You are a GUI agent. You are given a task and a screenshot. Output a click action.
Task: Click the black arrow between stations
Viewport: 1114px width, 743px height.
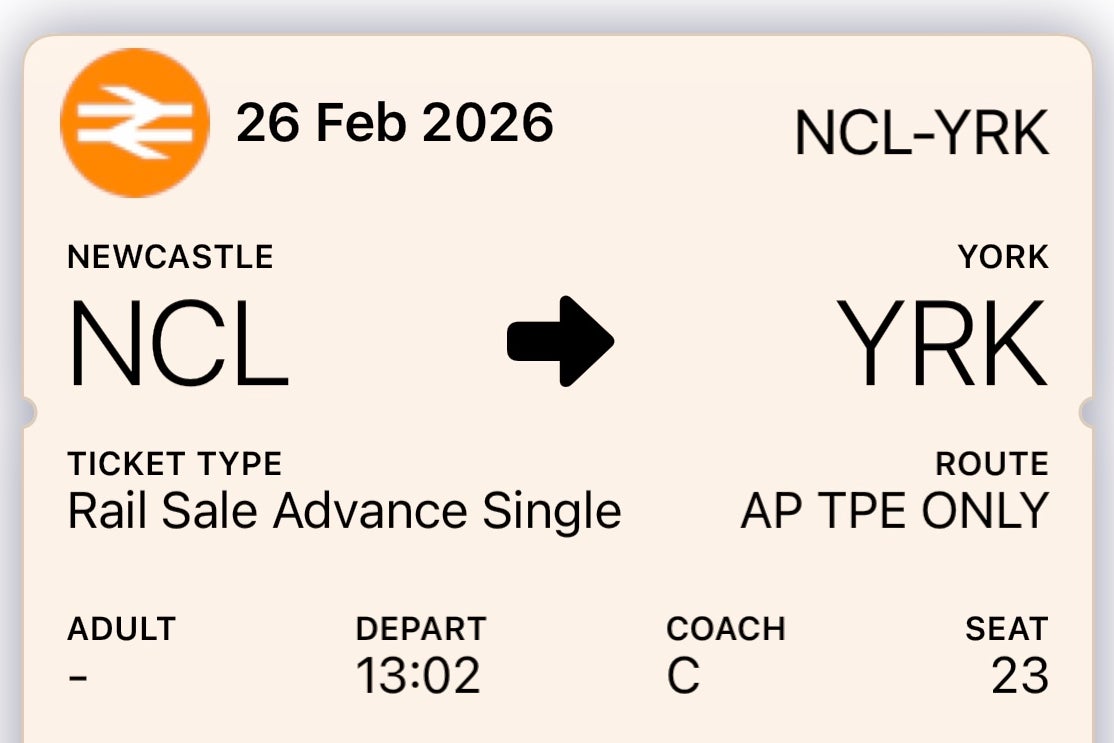point(560,341)
